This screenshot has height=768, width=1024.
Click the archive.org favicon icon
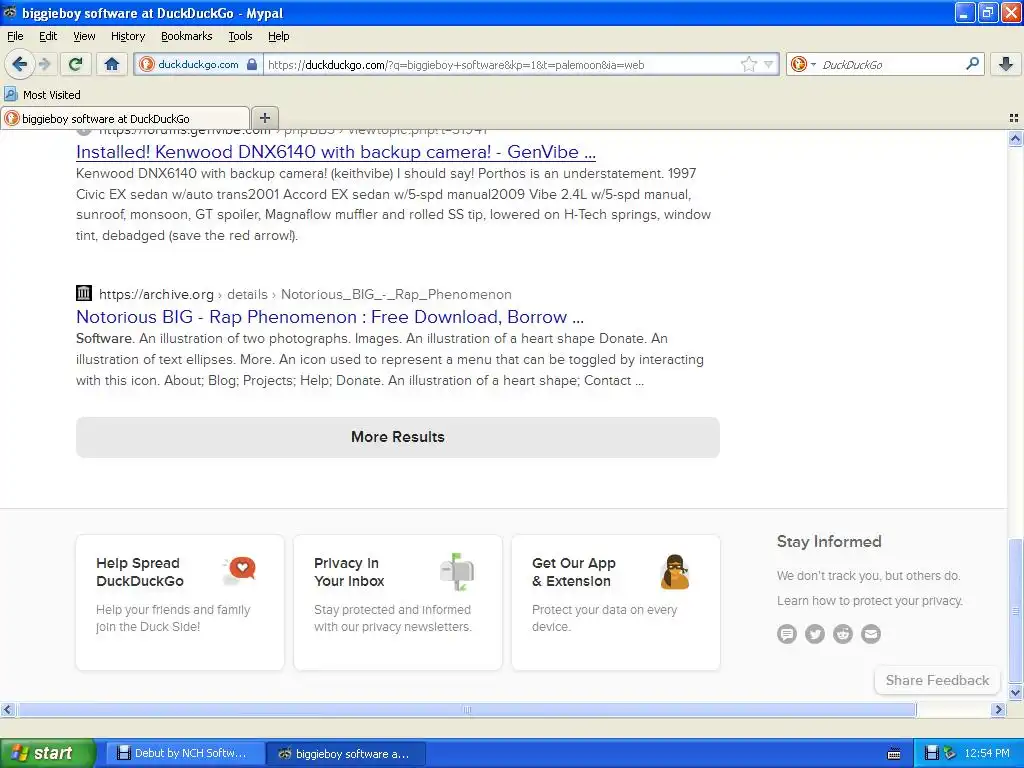tap(84, 293)
